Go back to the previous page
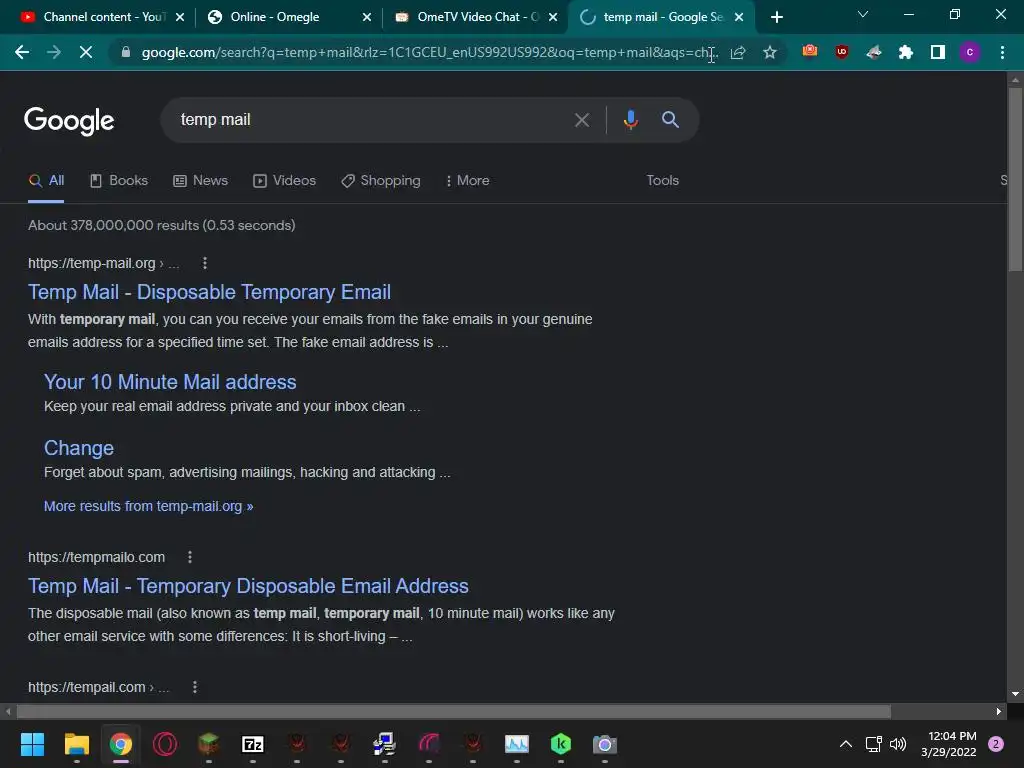This screenshot has width=1024, height=768. point(22,52)
